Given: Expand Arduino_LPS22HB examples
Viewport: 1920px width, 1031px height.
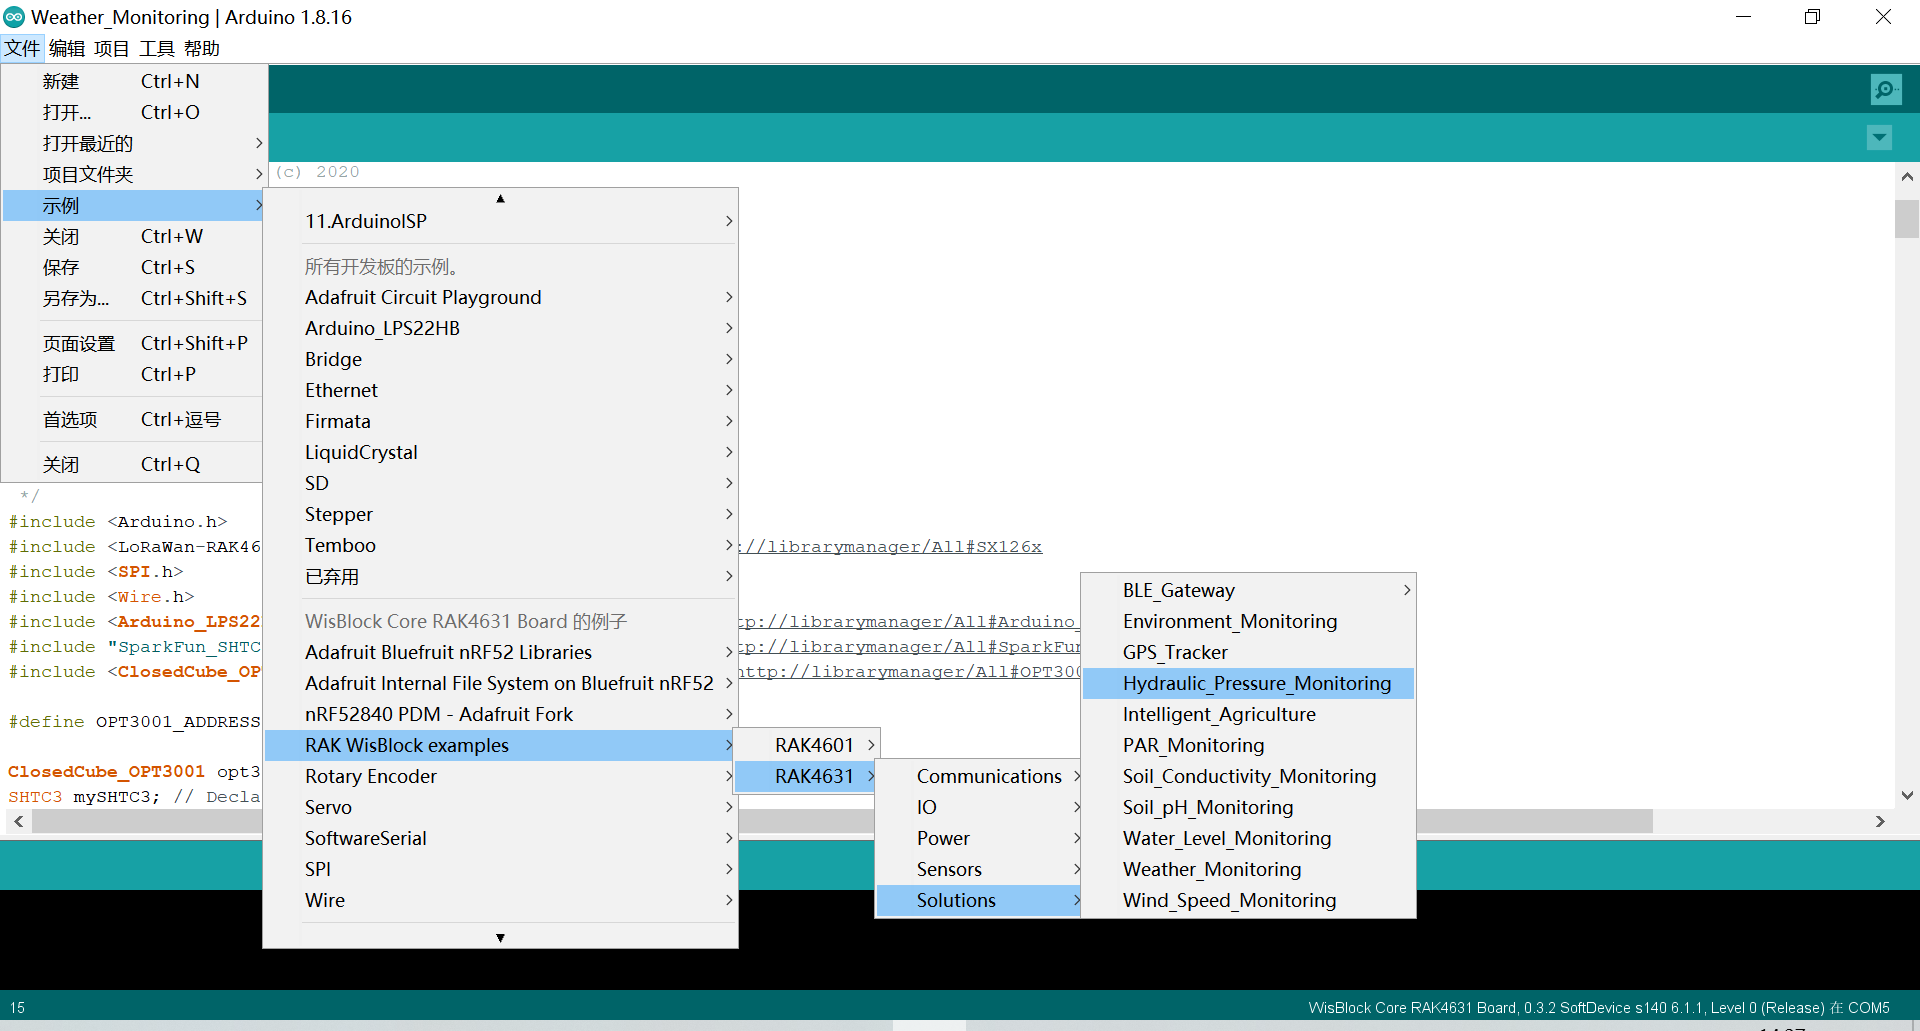Looking at the screenshot, I should (x=501, y=328).
